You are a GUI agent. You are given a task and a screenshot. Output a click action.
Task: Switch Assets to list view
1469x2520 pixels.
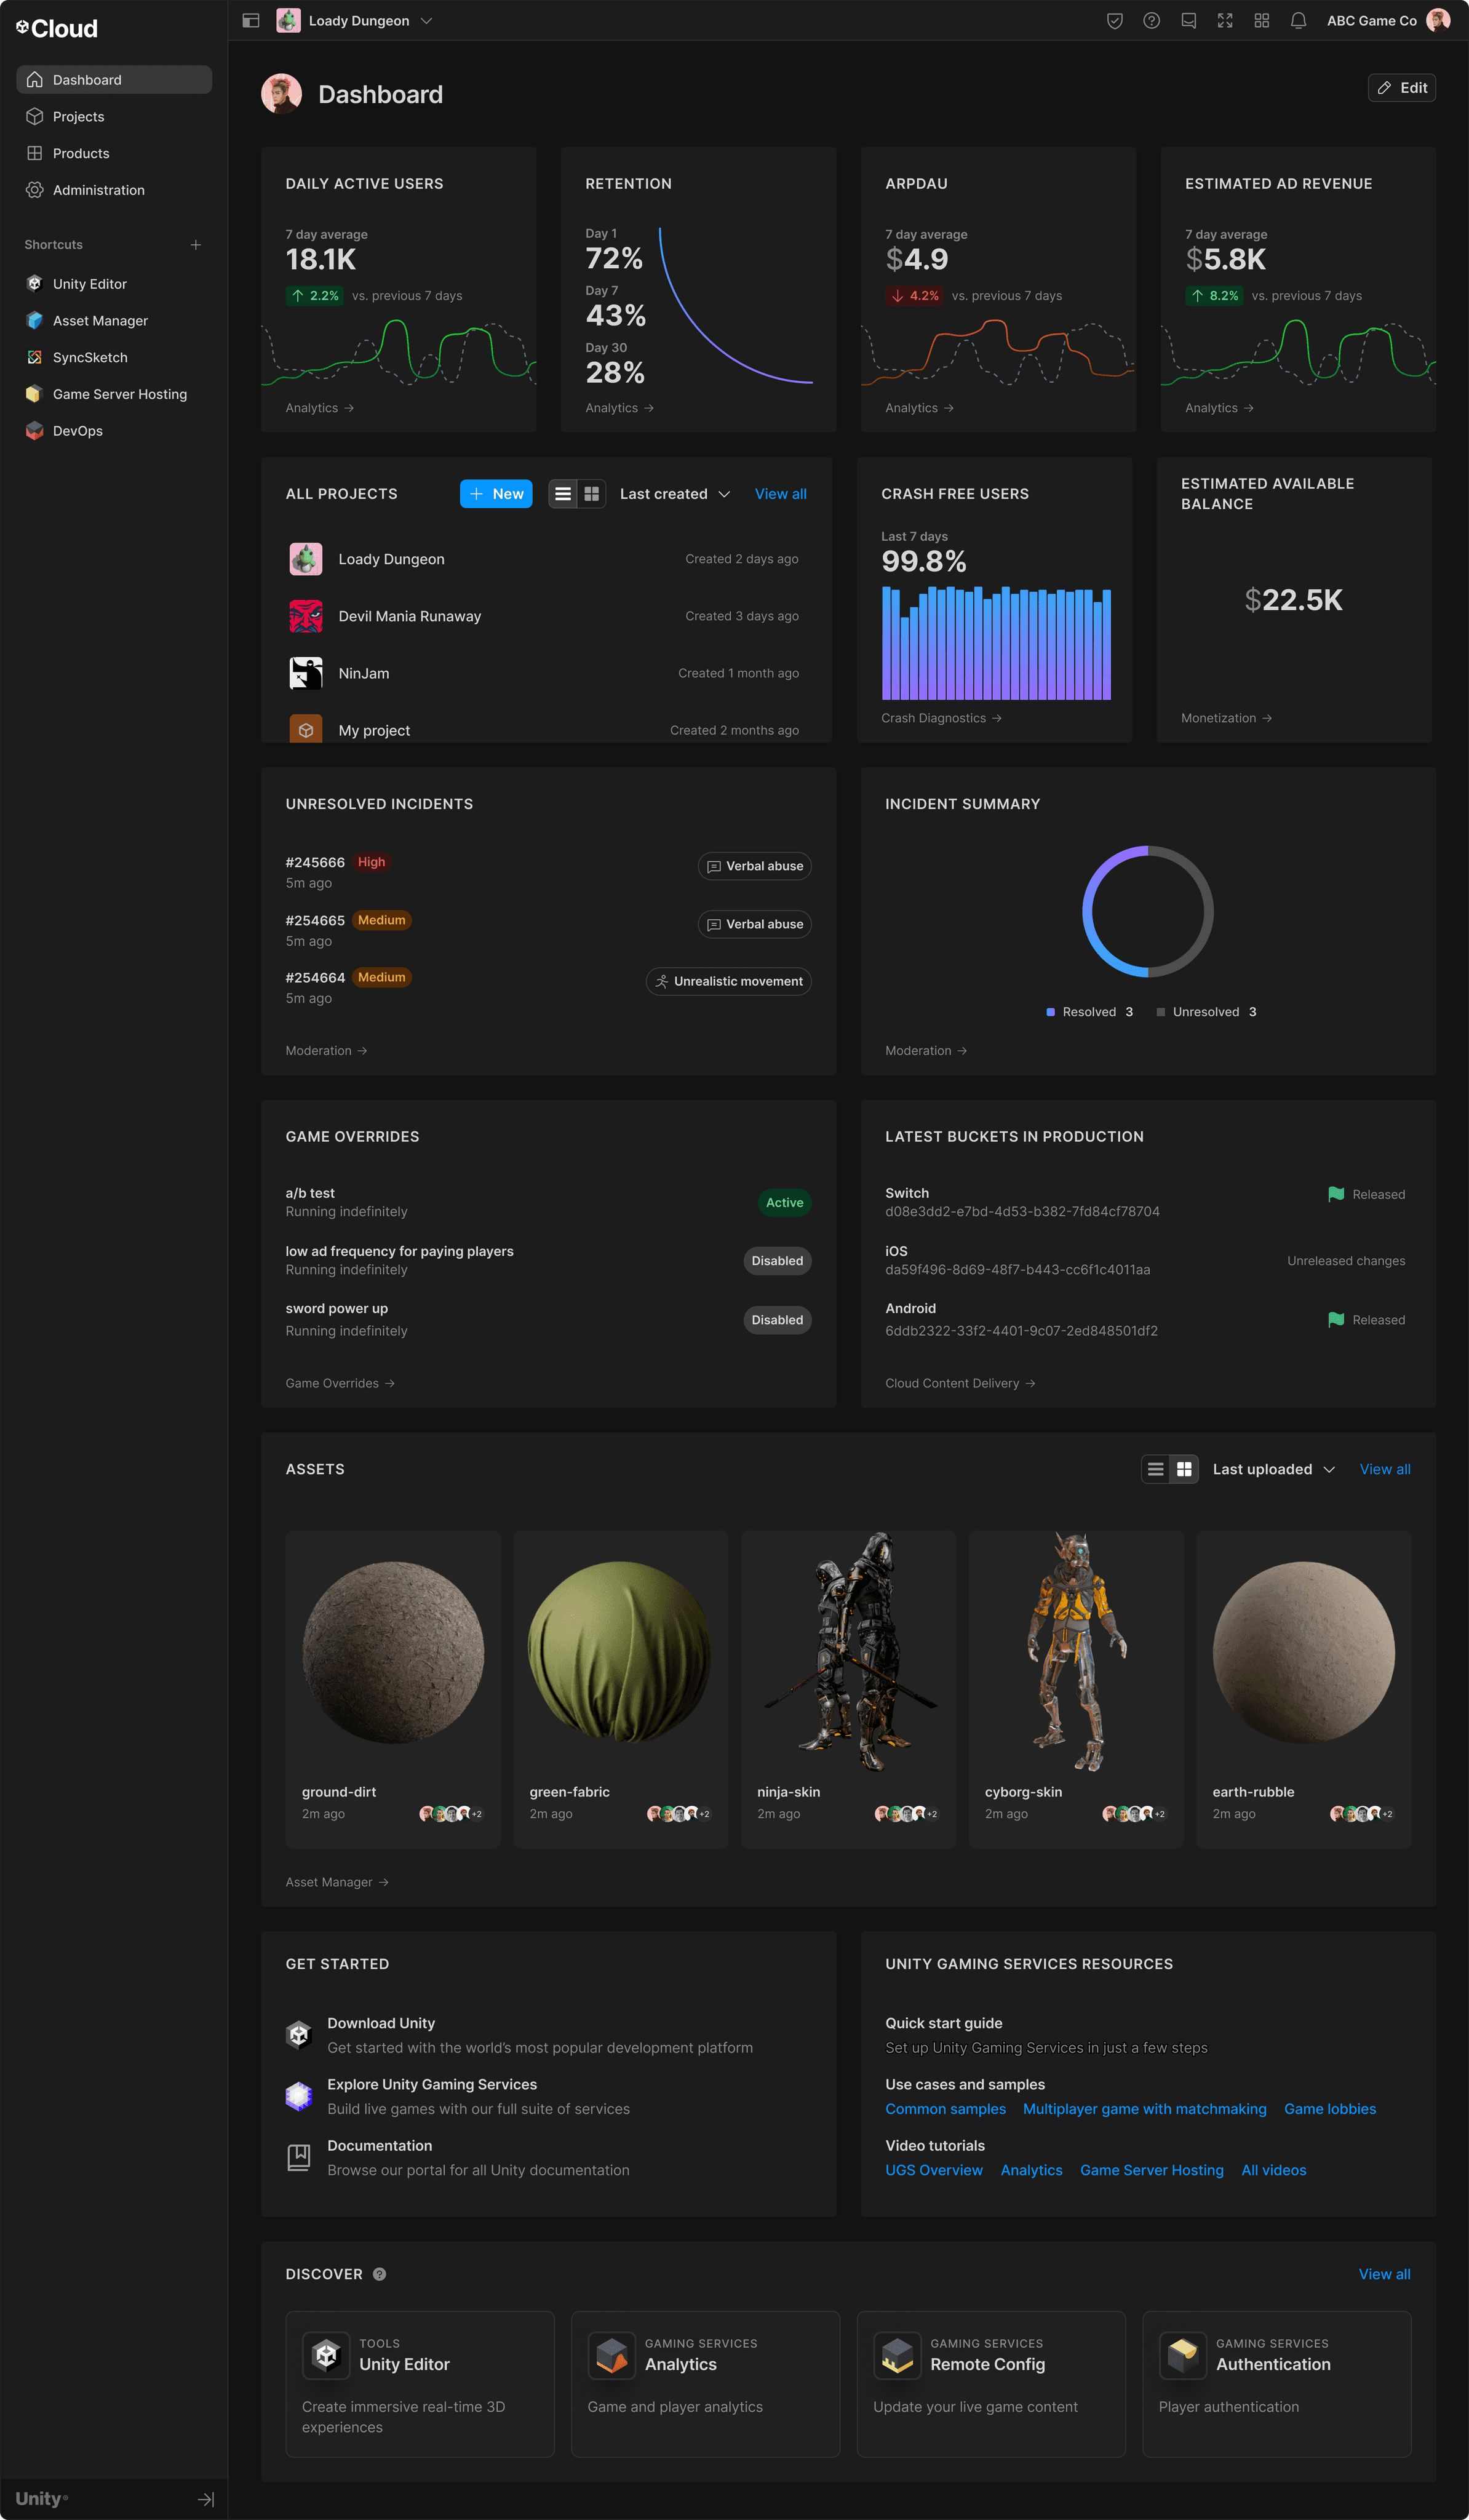click(1156, 1469)
